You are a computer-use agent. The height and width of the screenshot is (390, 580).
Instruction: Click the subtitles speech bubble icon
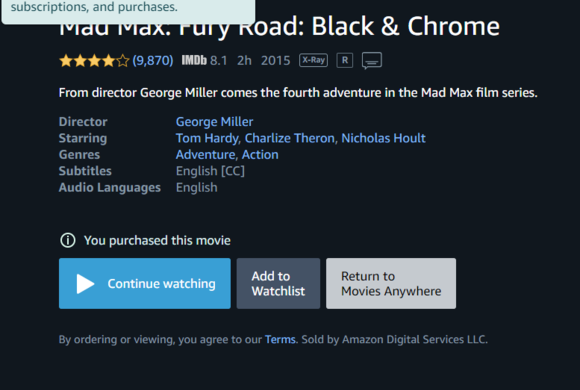click(372, 61)
